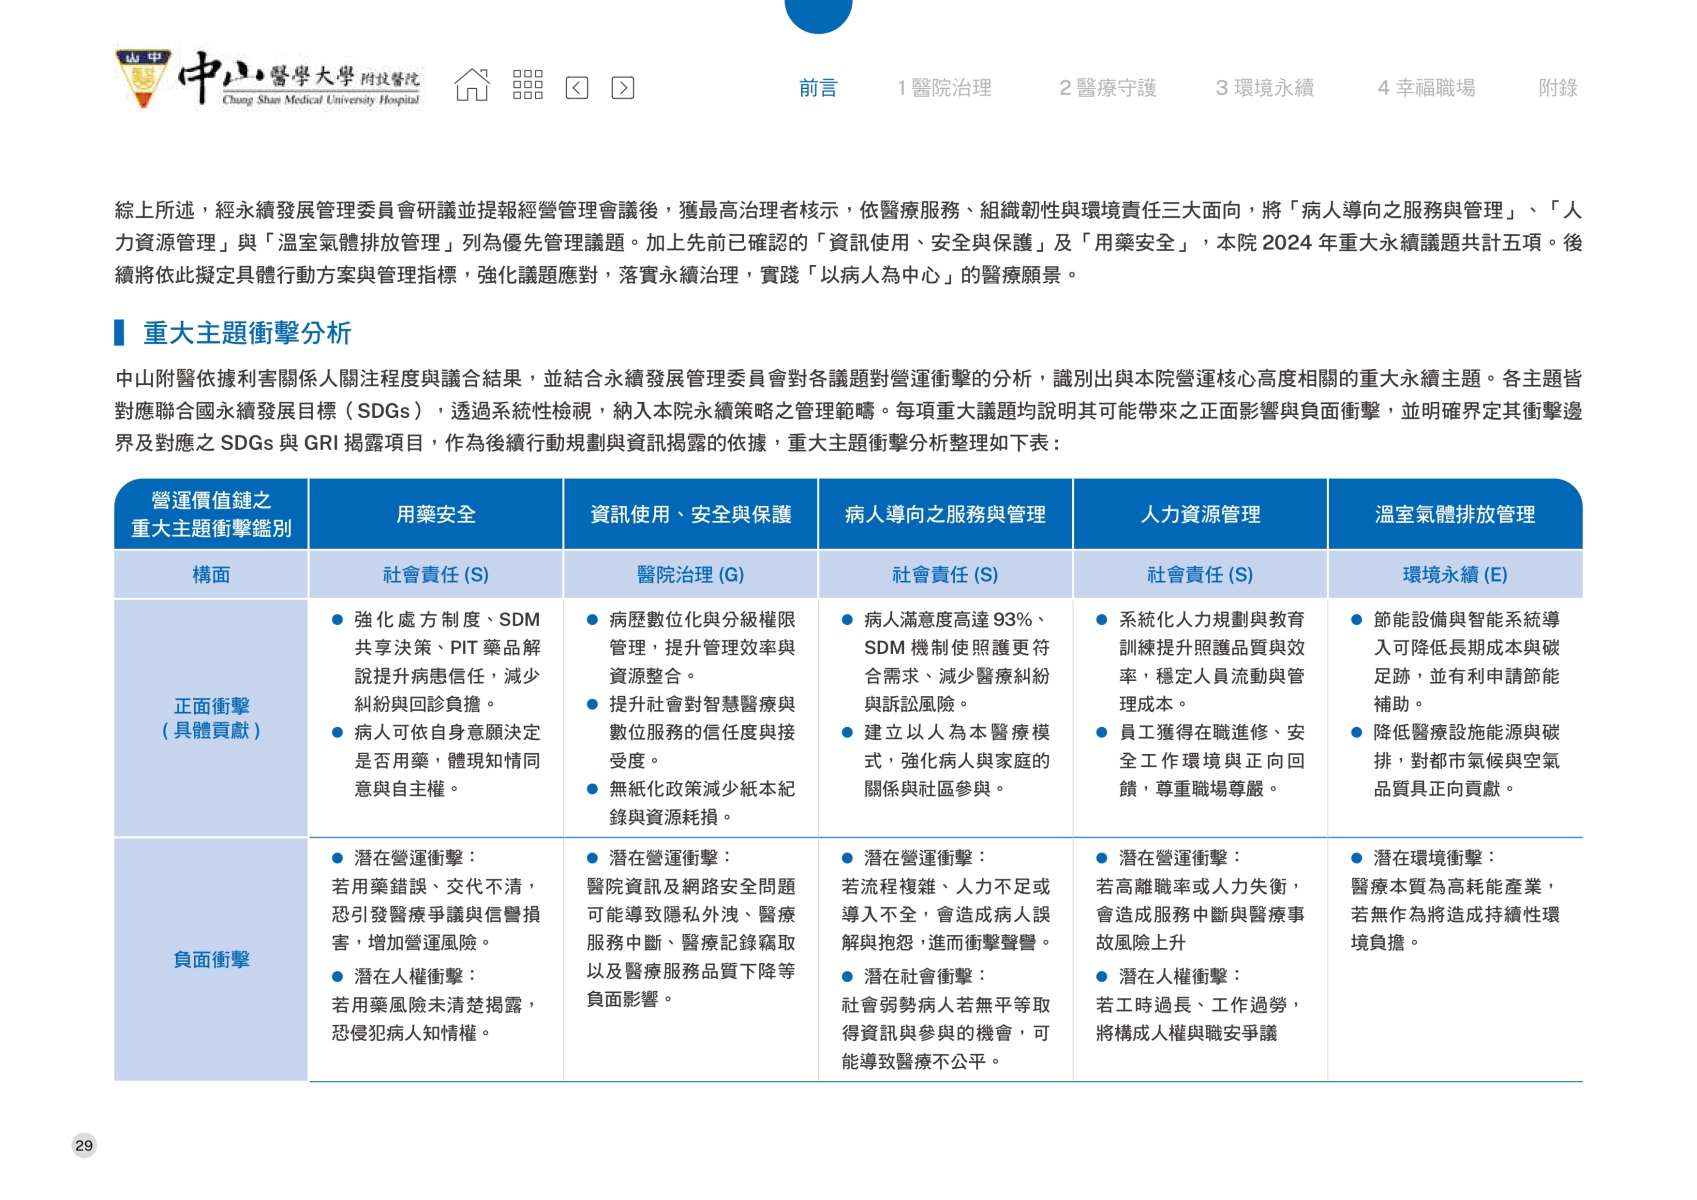Open the table of contents grid icon
This screenshot has width=1697, height=1200.
click(x=527, y=86)
